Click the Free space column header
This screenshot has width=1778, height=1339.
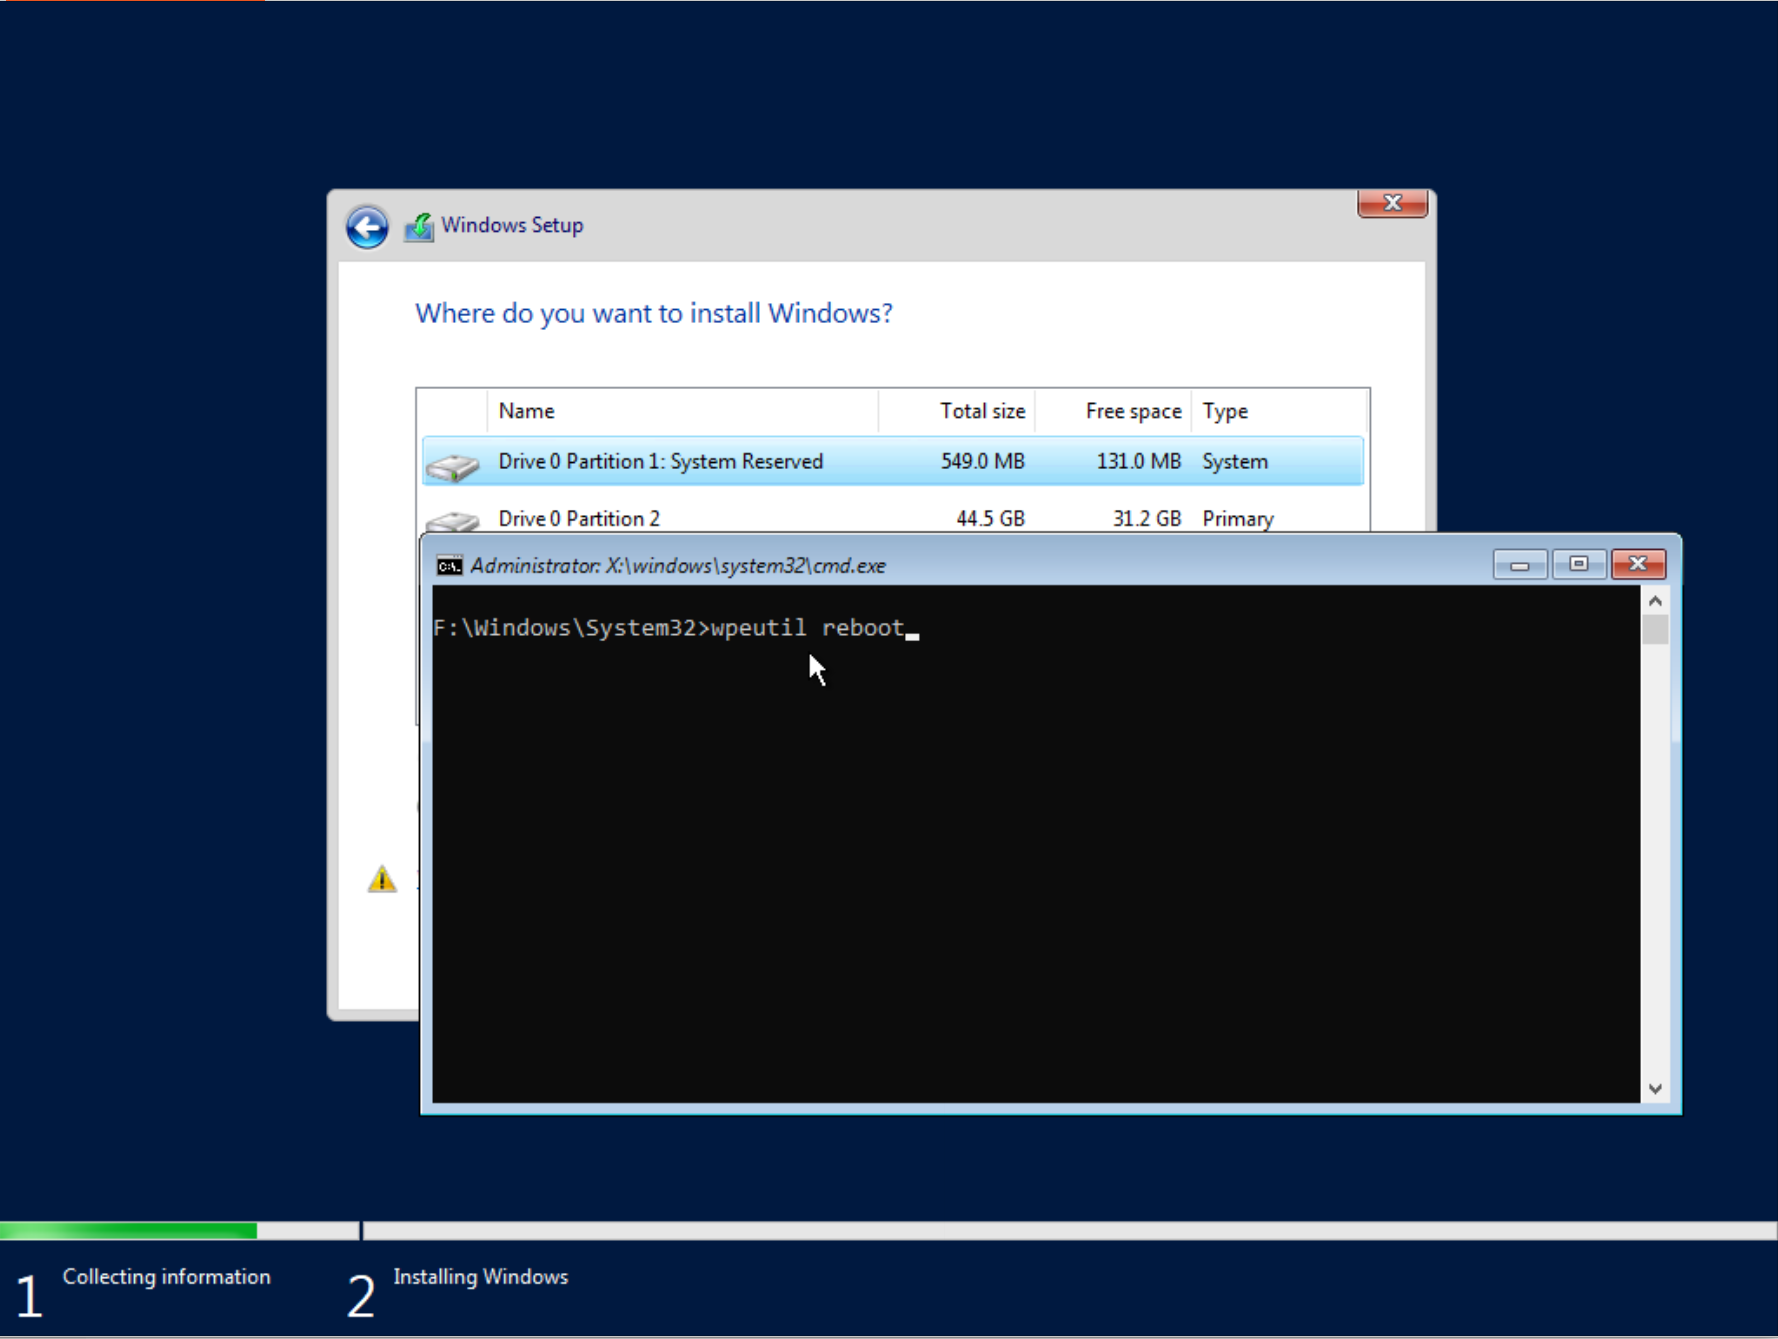tap(1113, 411)
